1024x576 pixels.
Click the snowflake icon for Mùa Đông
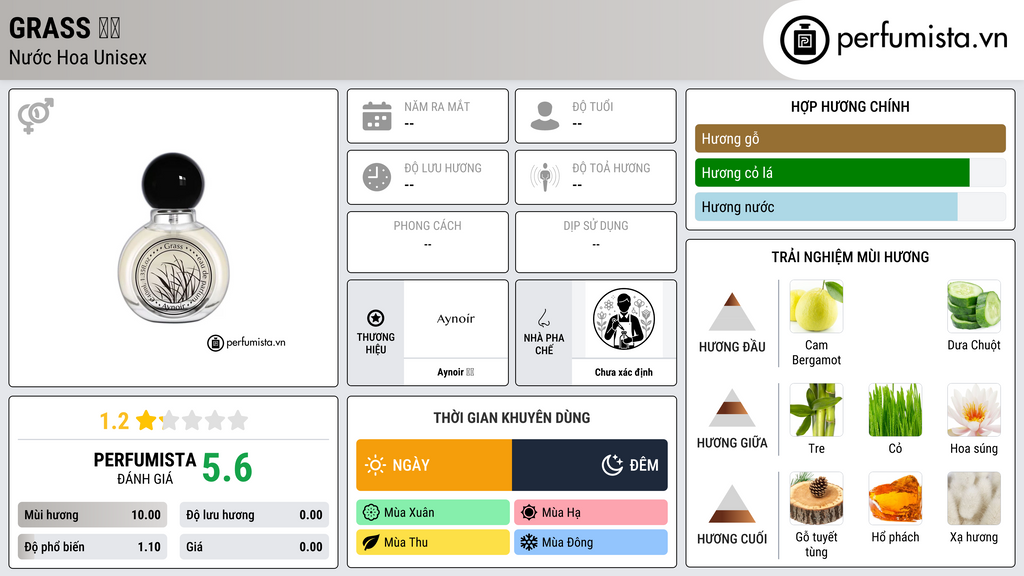pyautogui.click(x=529, y=542)
